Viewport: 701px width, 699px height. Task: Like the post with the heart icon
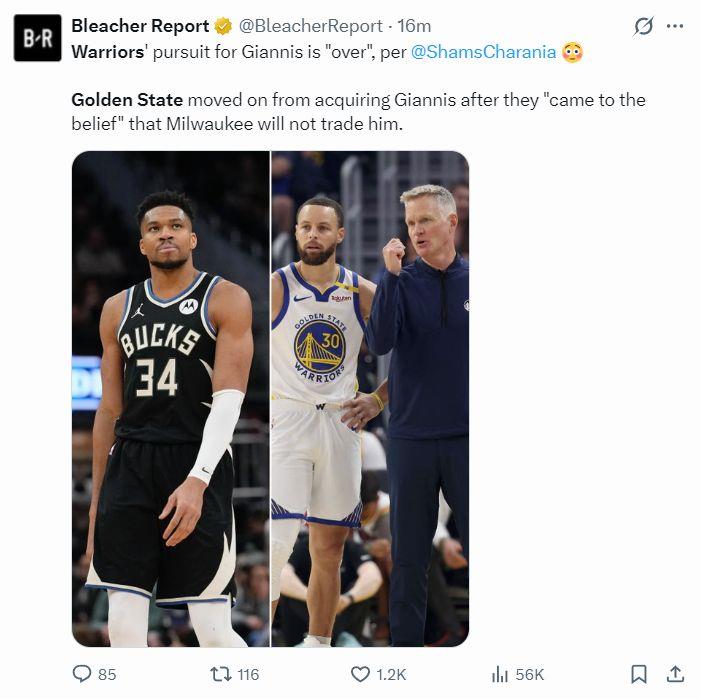click(361, 674)
